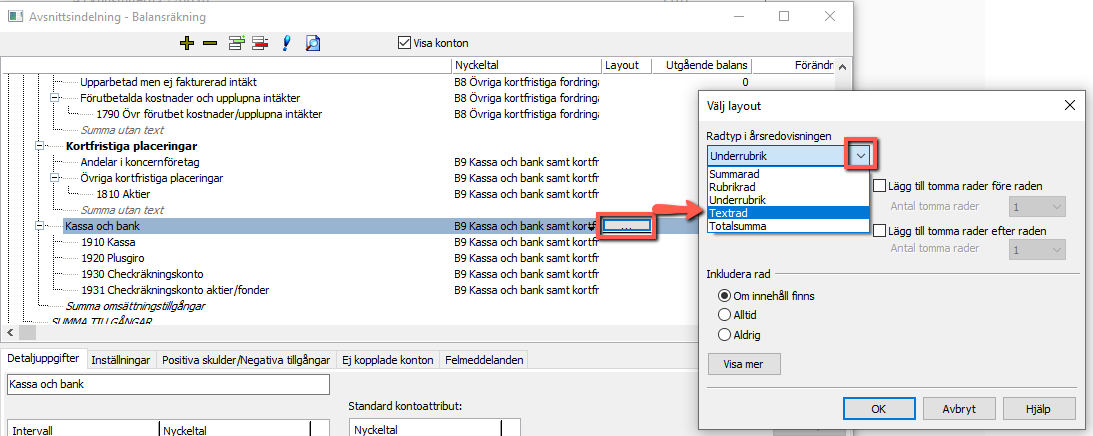Viewport: 1093px width, 436px height.
Task: Click the blue exclamation mark icon
Action: tap(286, 43)
